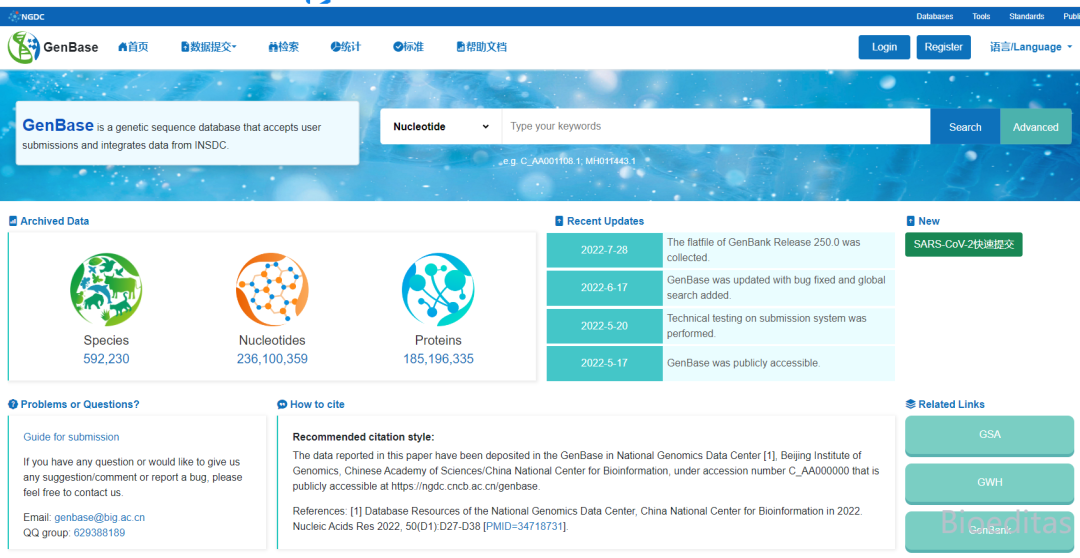Open the 首页 home menu item

click(133, 47)
